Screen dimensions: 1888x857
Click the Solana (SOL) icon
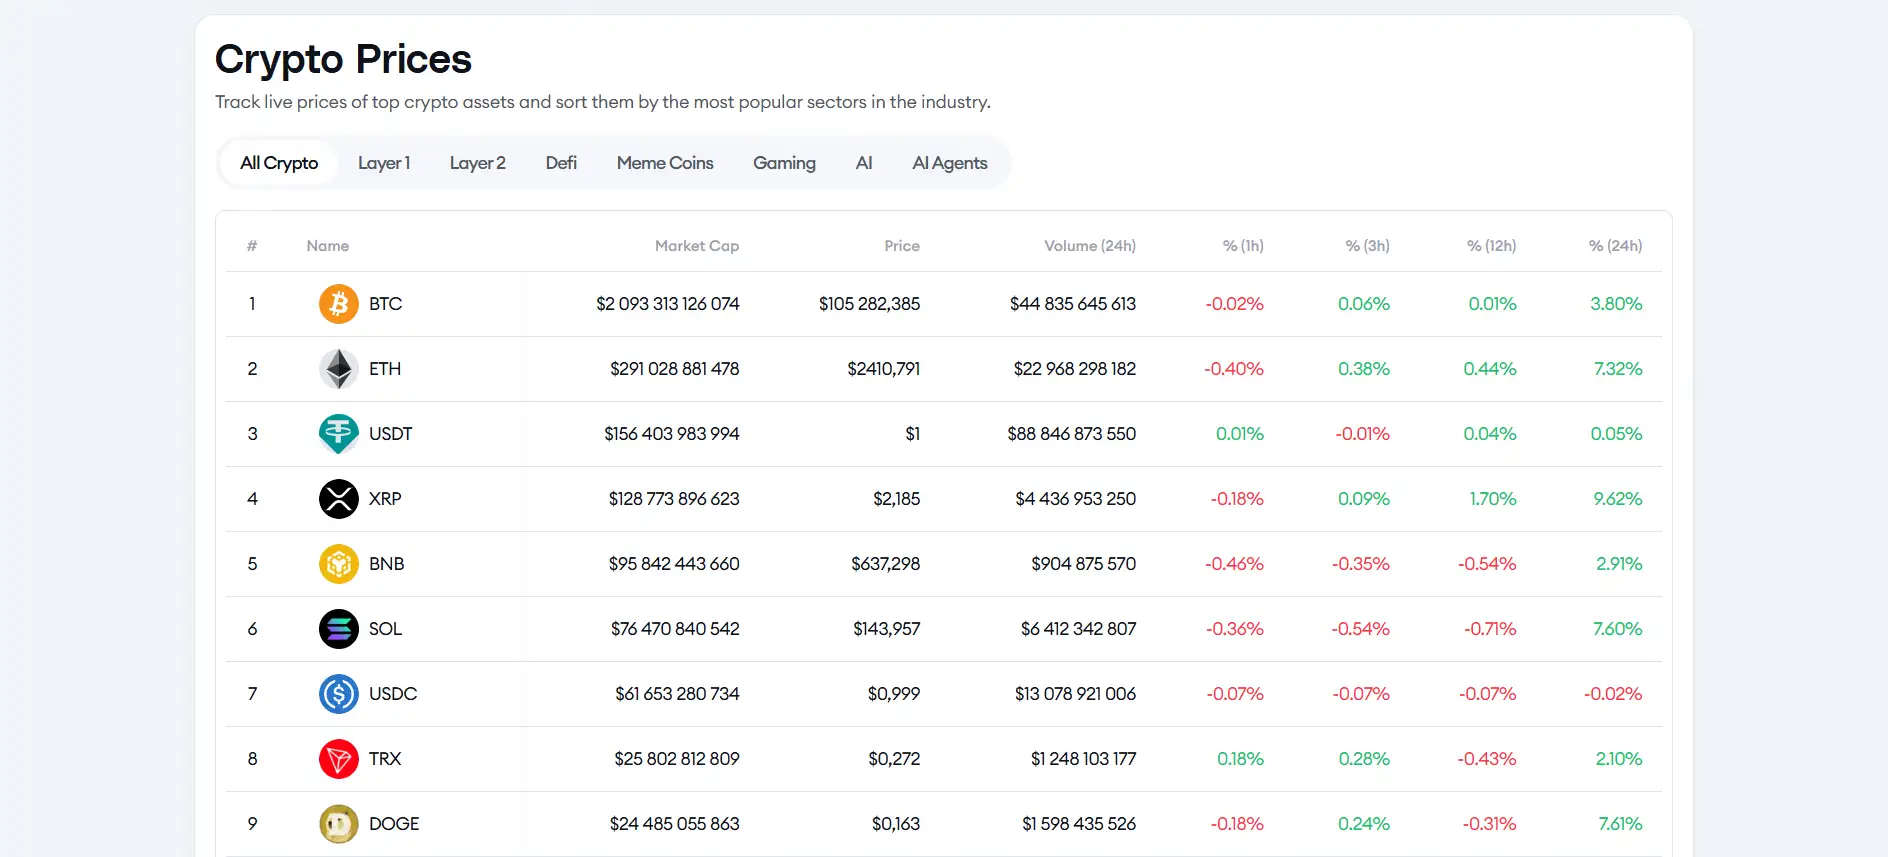(x=338, y=629)
